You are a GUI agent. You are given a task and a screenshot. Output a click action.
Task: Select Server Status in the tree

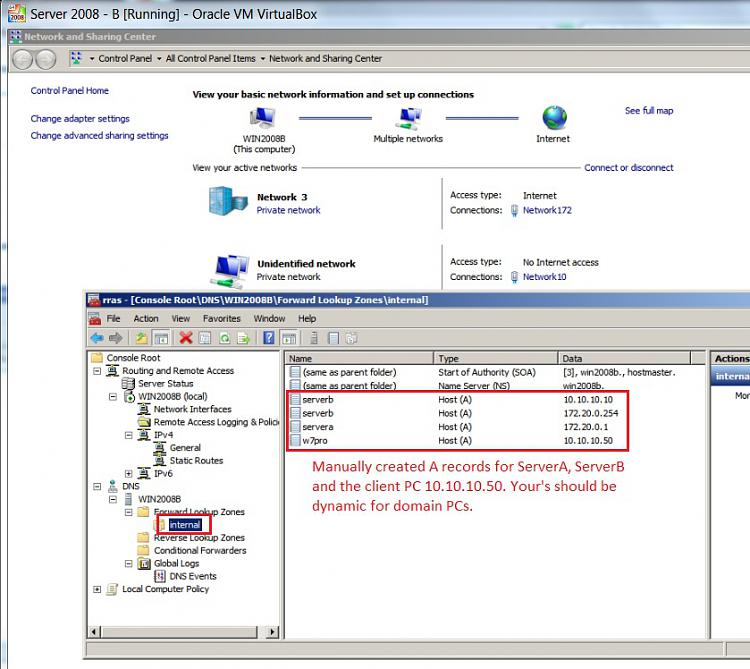click(165, 384)
